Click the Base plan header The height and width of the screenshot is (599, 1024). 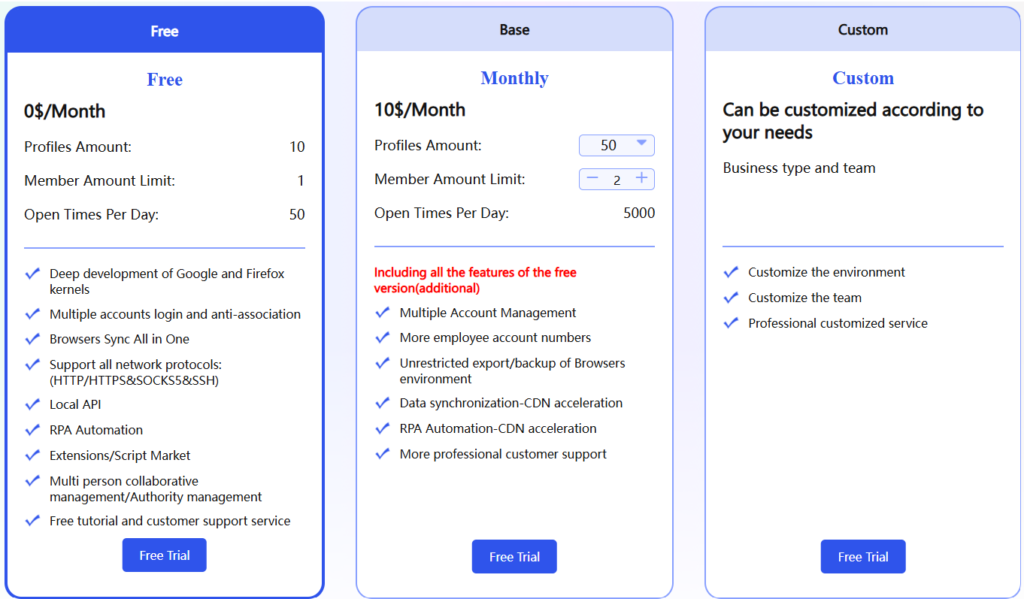(514, 29)
